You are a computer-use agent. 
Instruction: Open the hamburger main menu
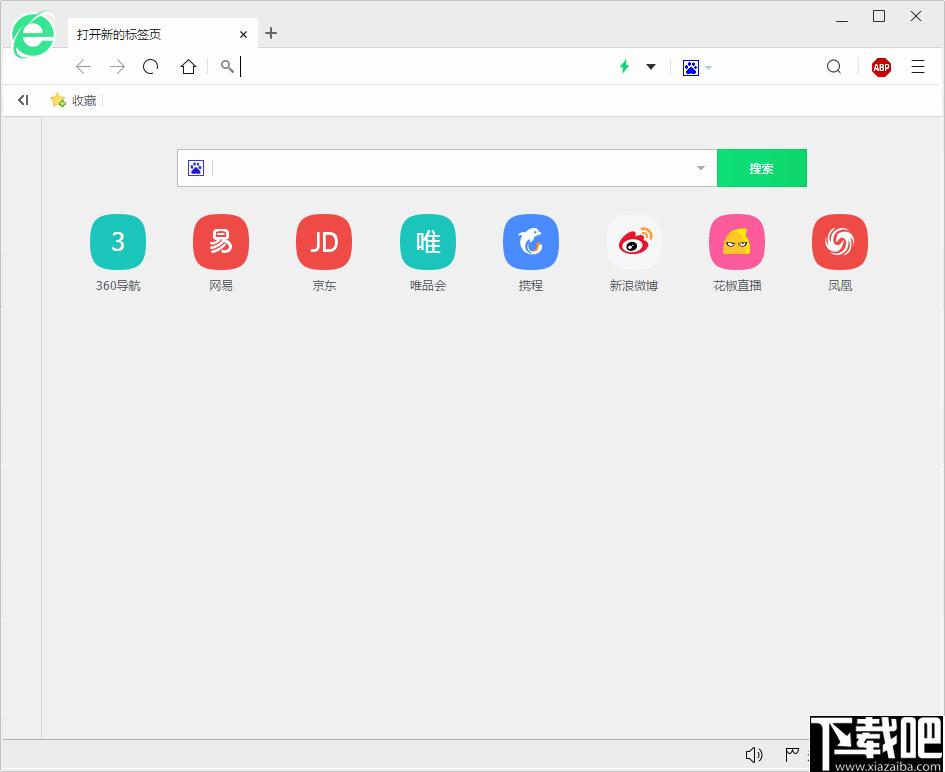[918, 66]
